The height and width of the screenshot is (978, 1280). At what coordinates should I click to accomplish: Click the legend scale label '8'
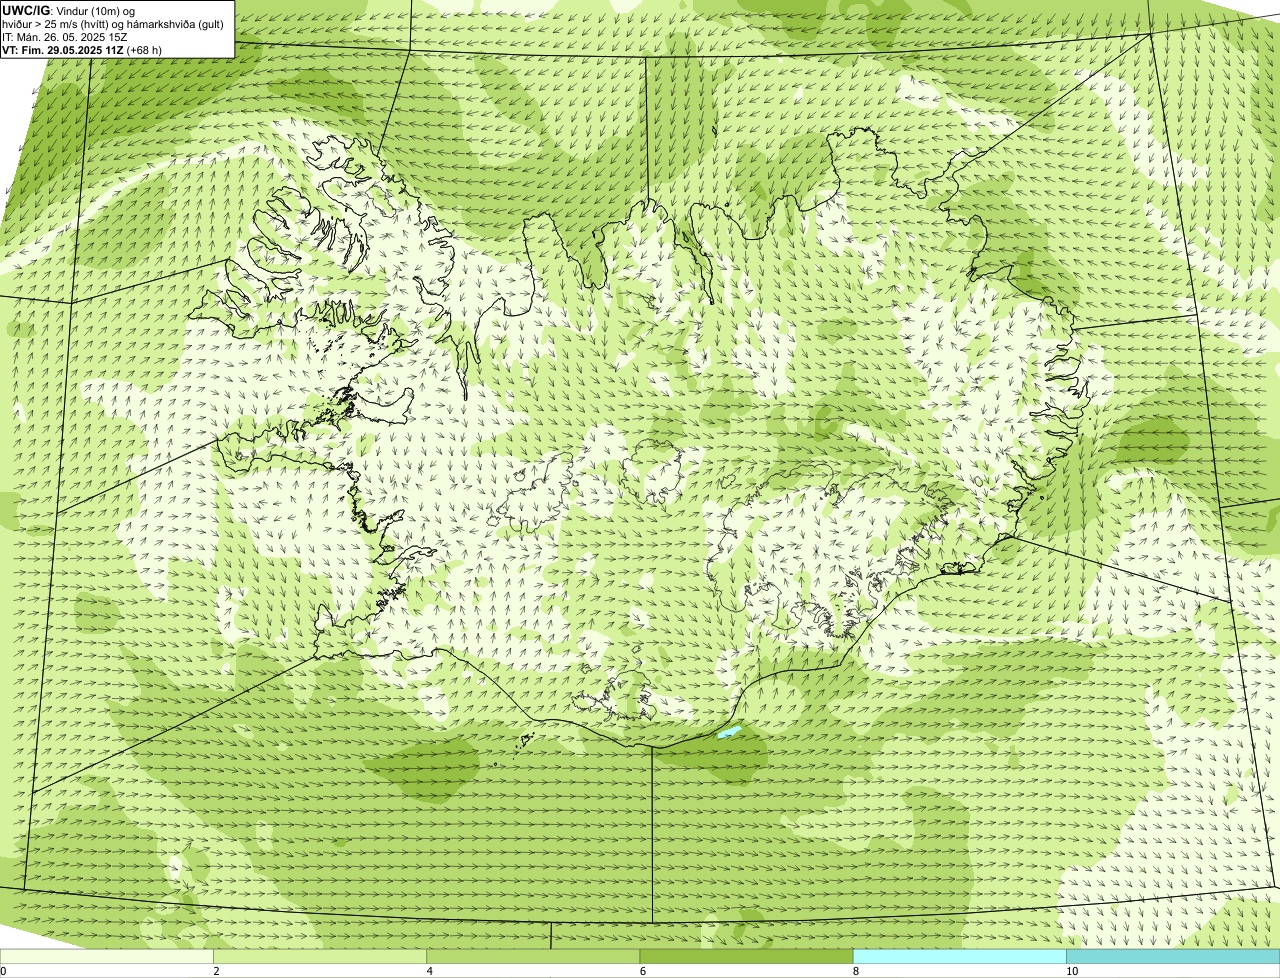pyautogui.click(x=856, y=971)
